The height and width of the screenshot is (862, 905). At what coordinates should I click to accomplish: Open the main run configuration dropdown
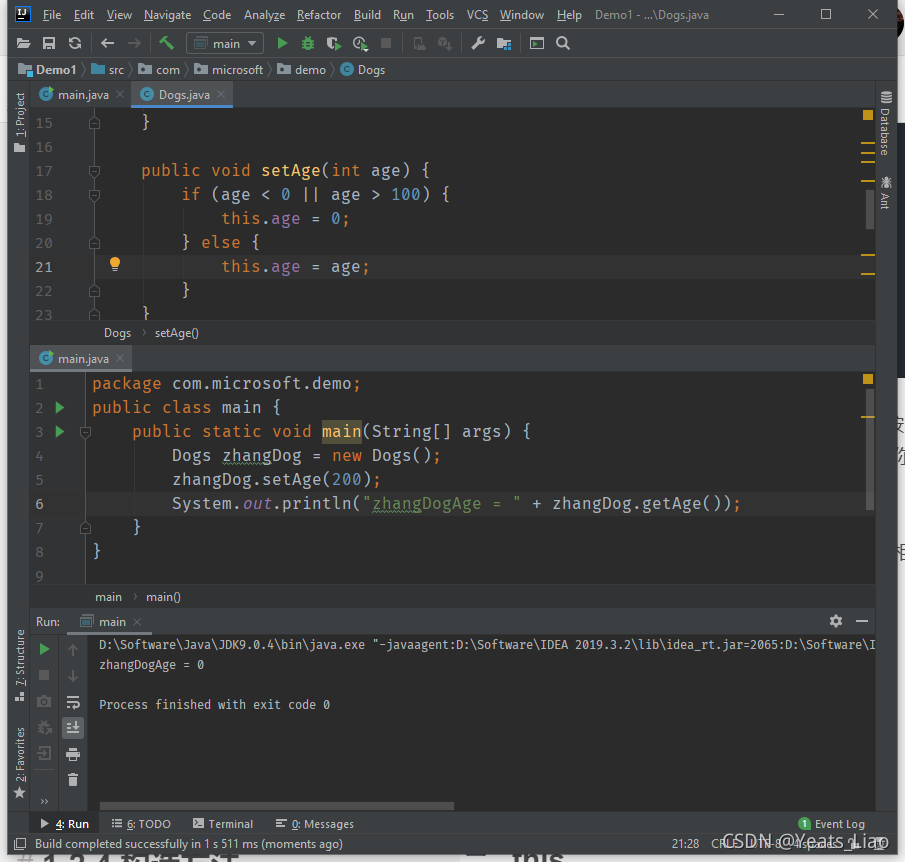225,43
